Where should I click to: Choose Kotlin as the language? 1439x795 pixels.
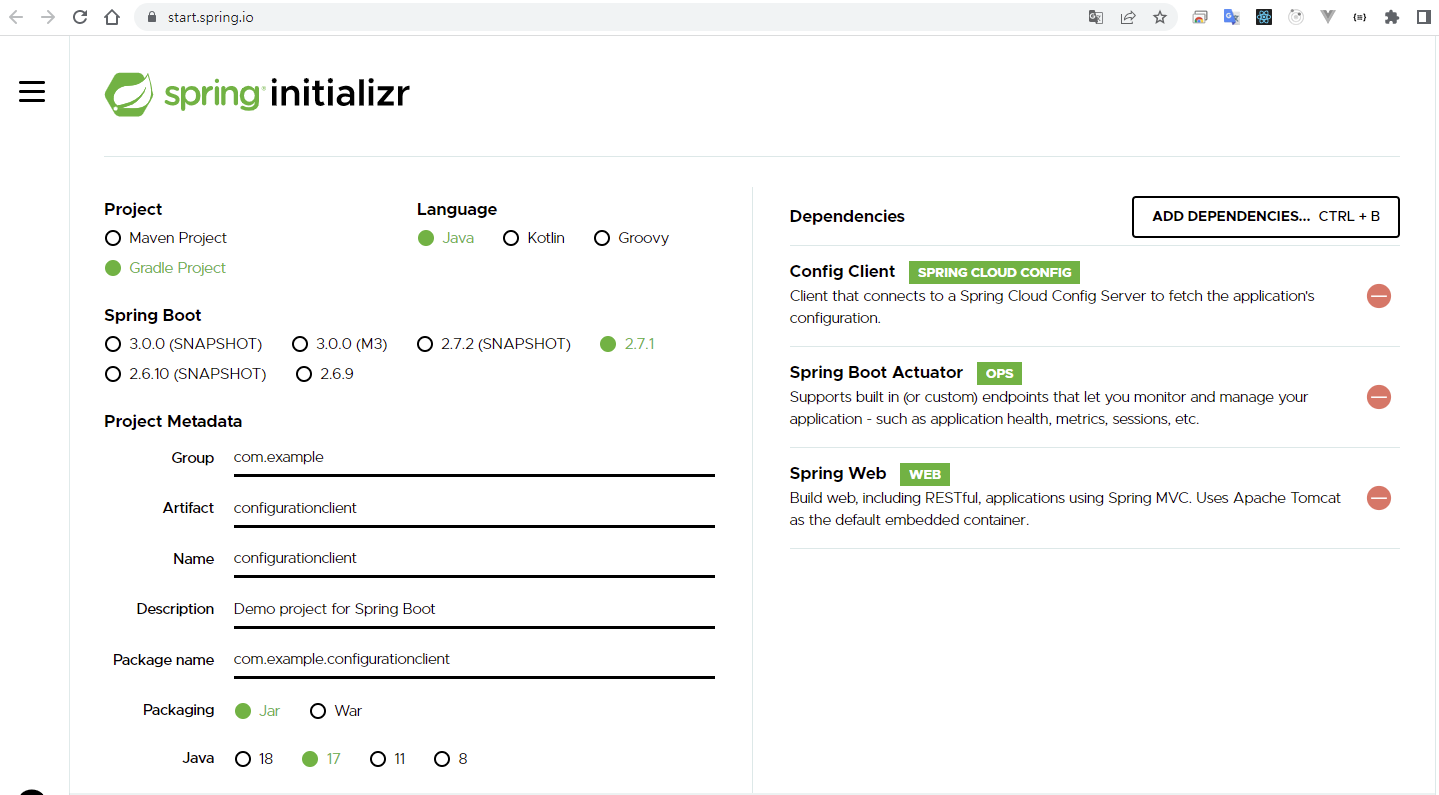click(x=534, y=238)
